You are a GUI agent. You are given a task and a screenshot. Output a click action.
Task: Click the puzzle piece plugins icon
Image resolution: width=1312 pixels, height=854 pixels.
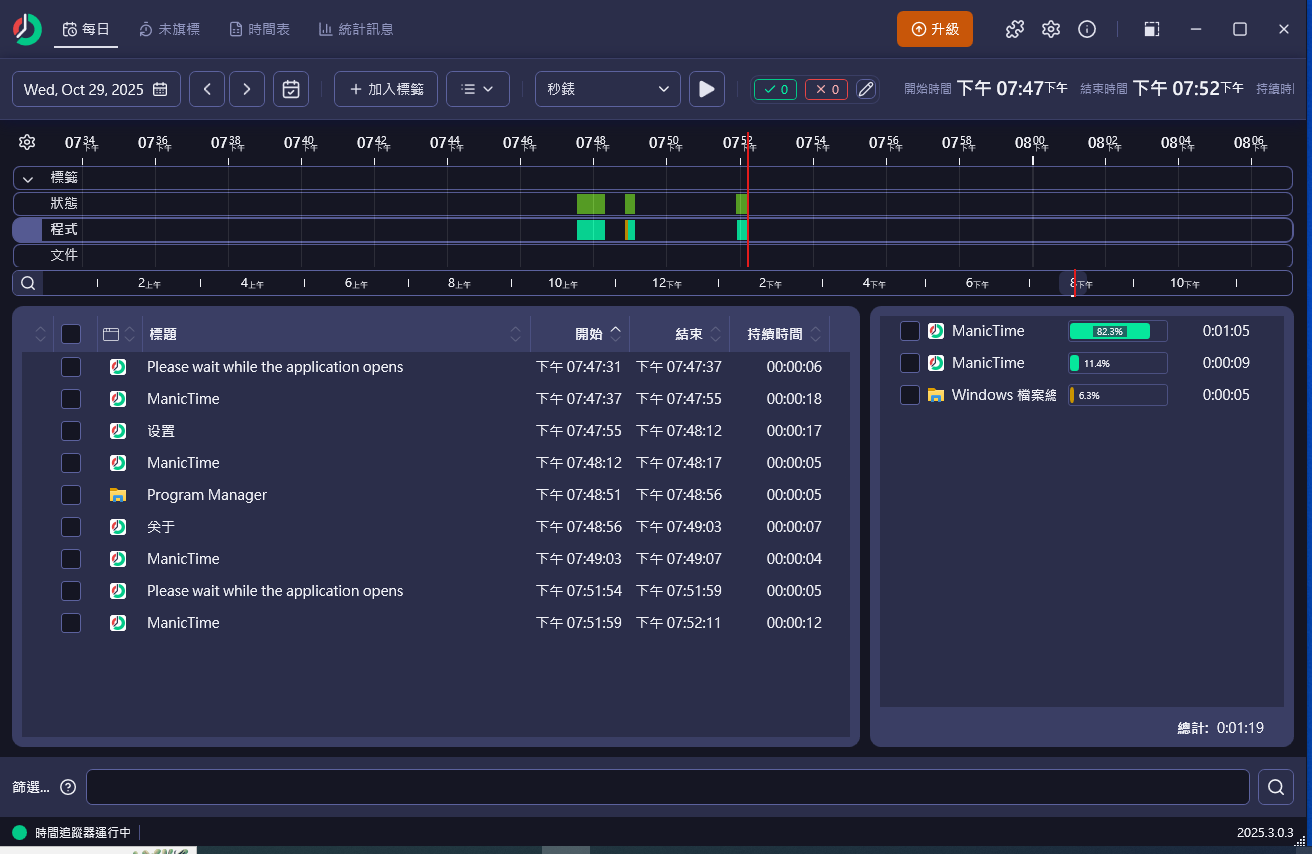click(1014, 29)
